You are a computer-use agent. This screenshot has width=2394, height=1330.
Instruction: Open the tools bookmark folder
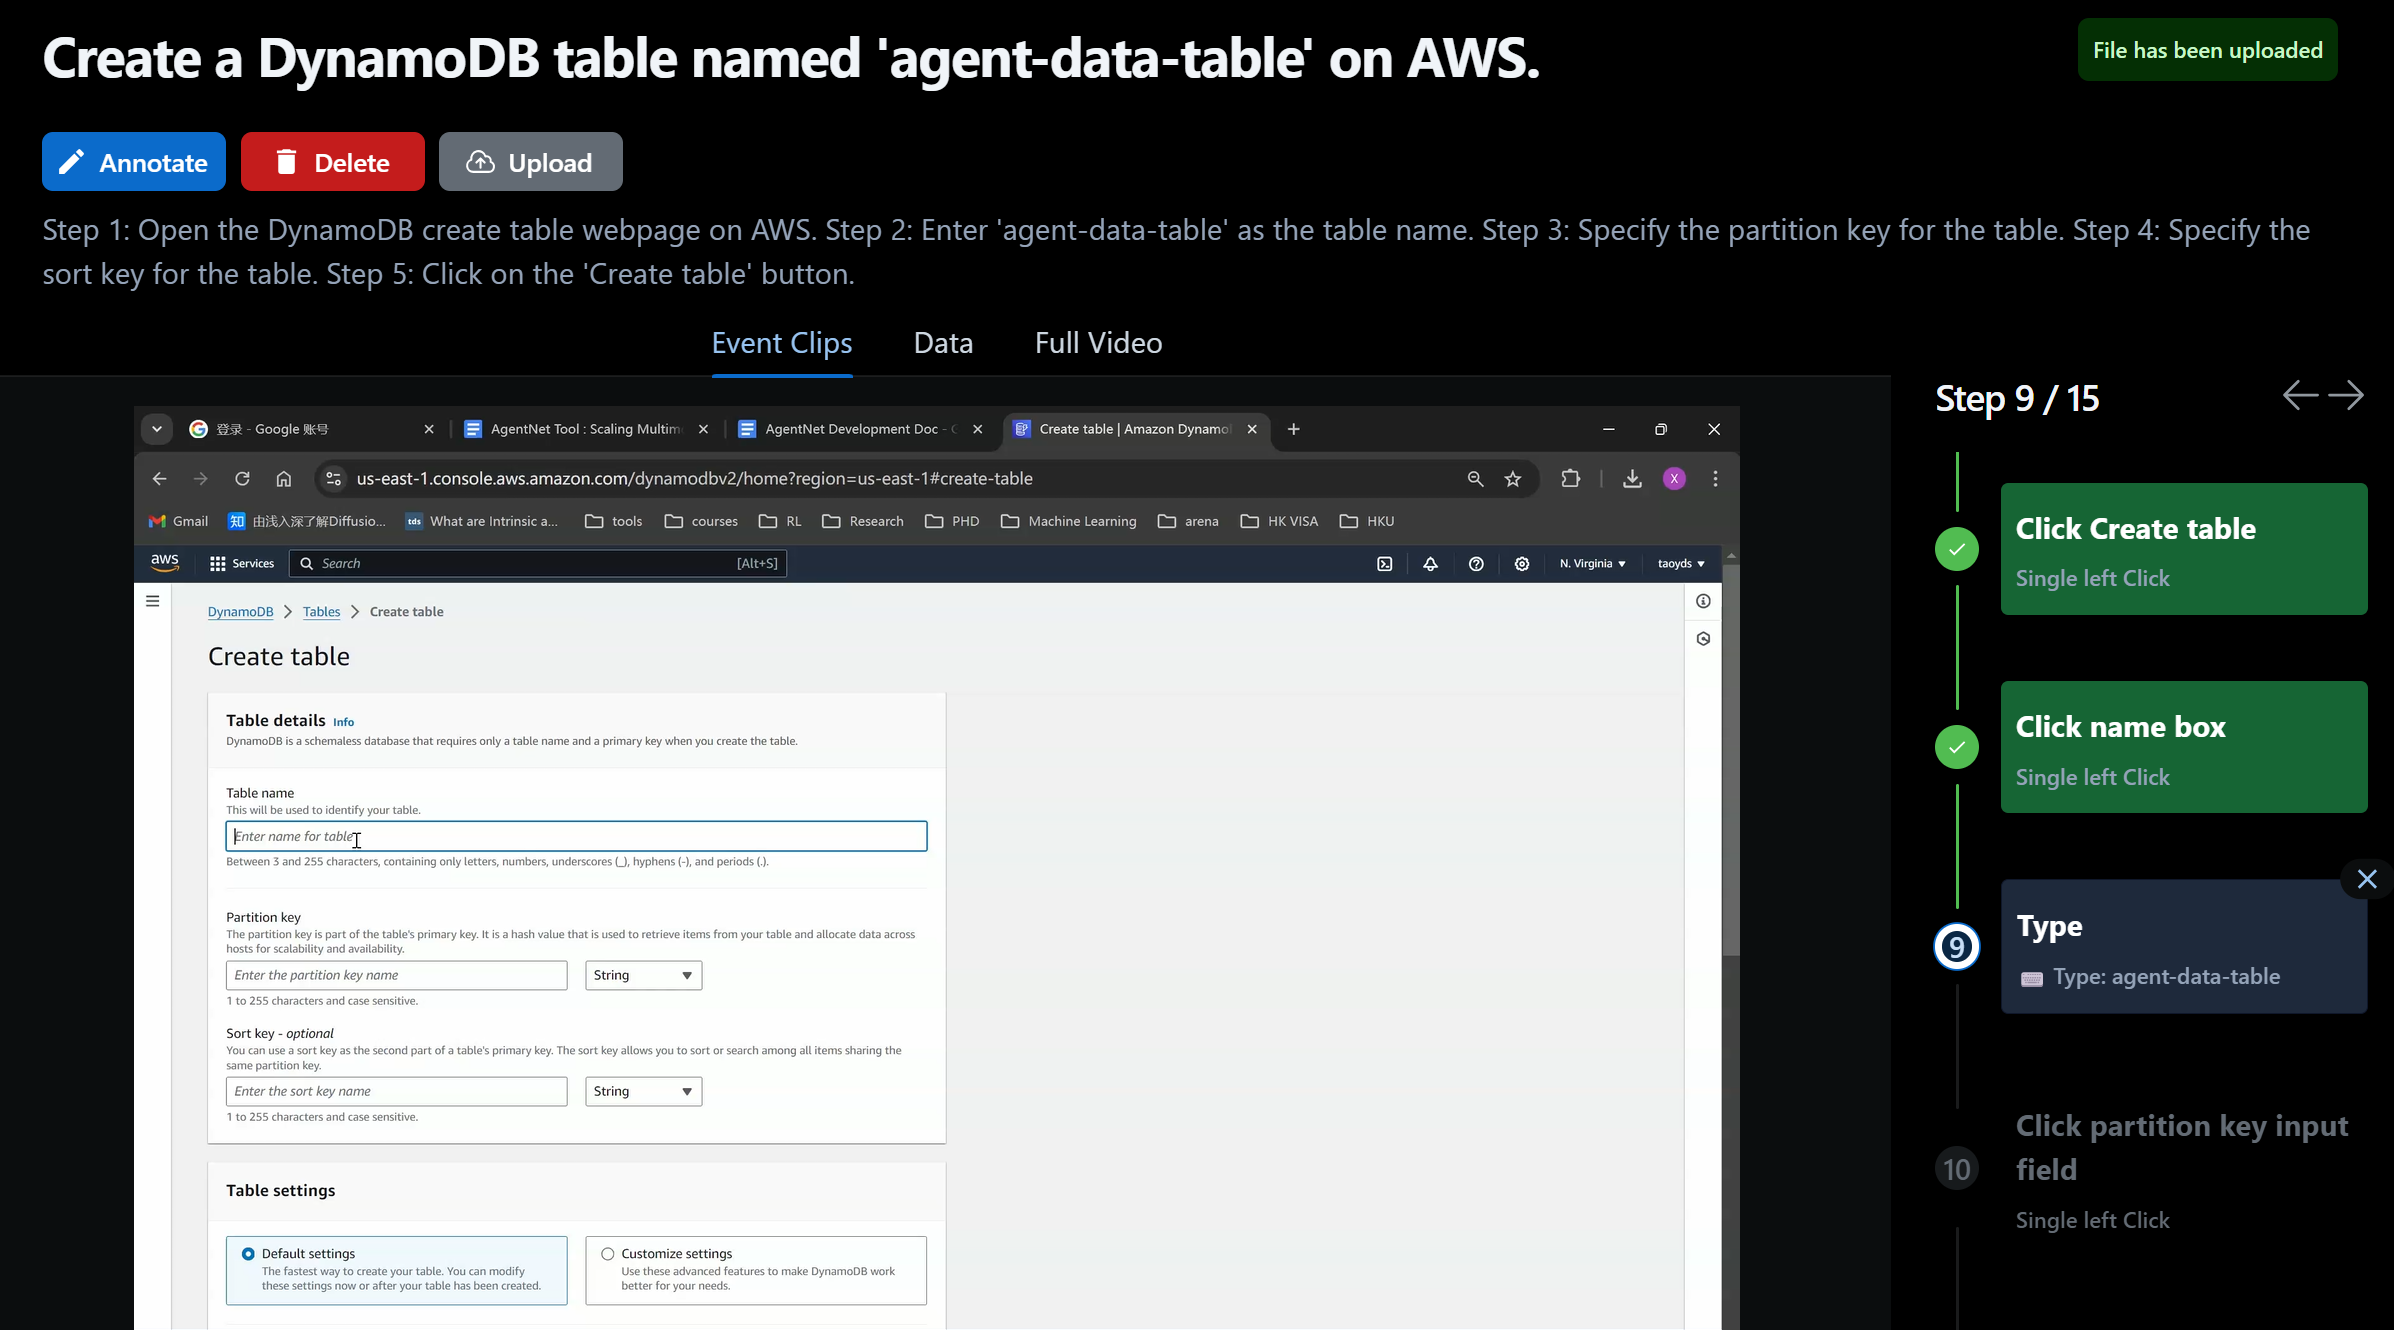(614, 521)
